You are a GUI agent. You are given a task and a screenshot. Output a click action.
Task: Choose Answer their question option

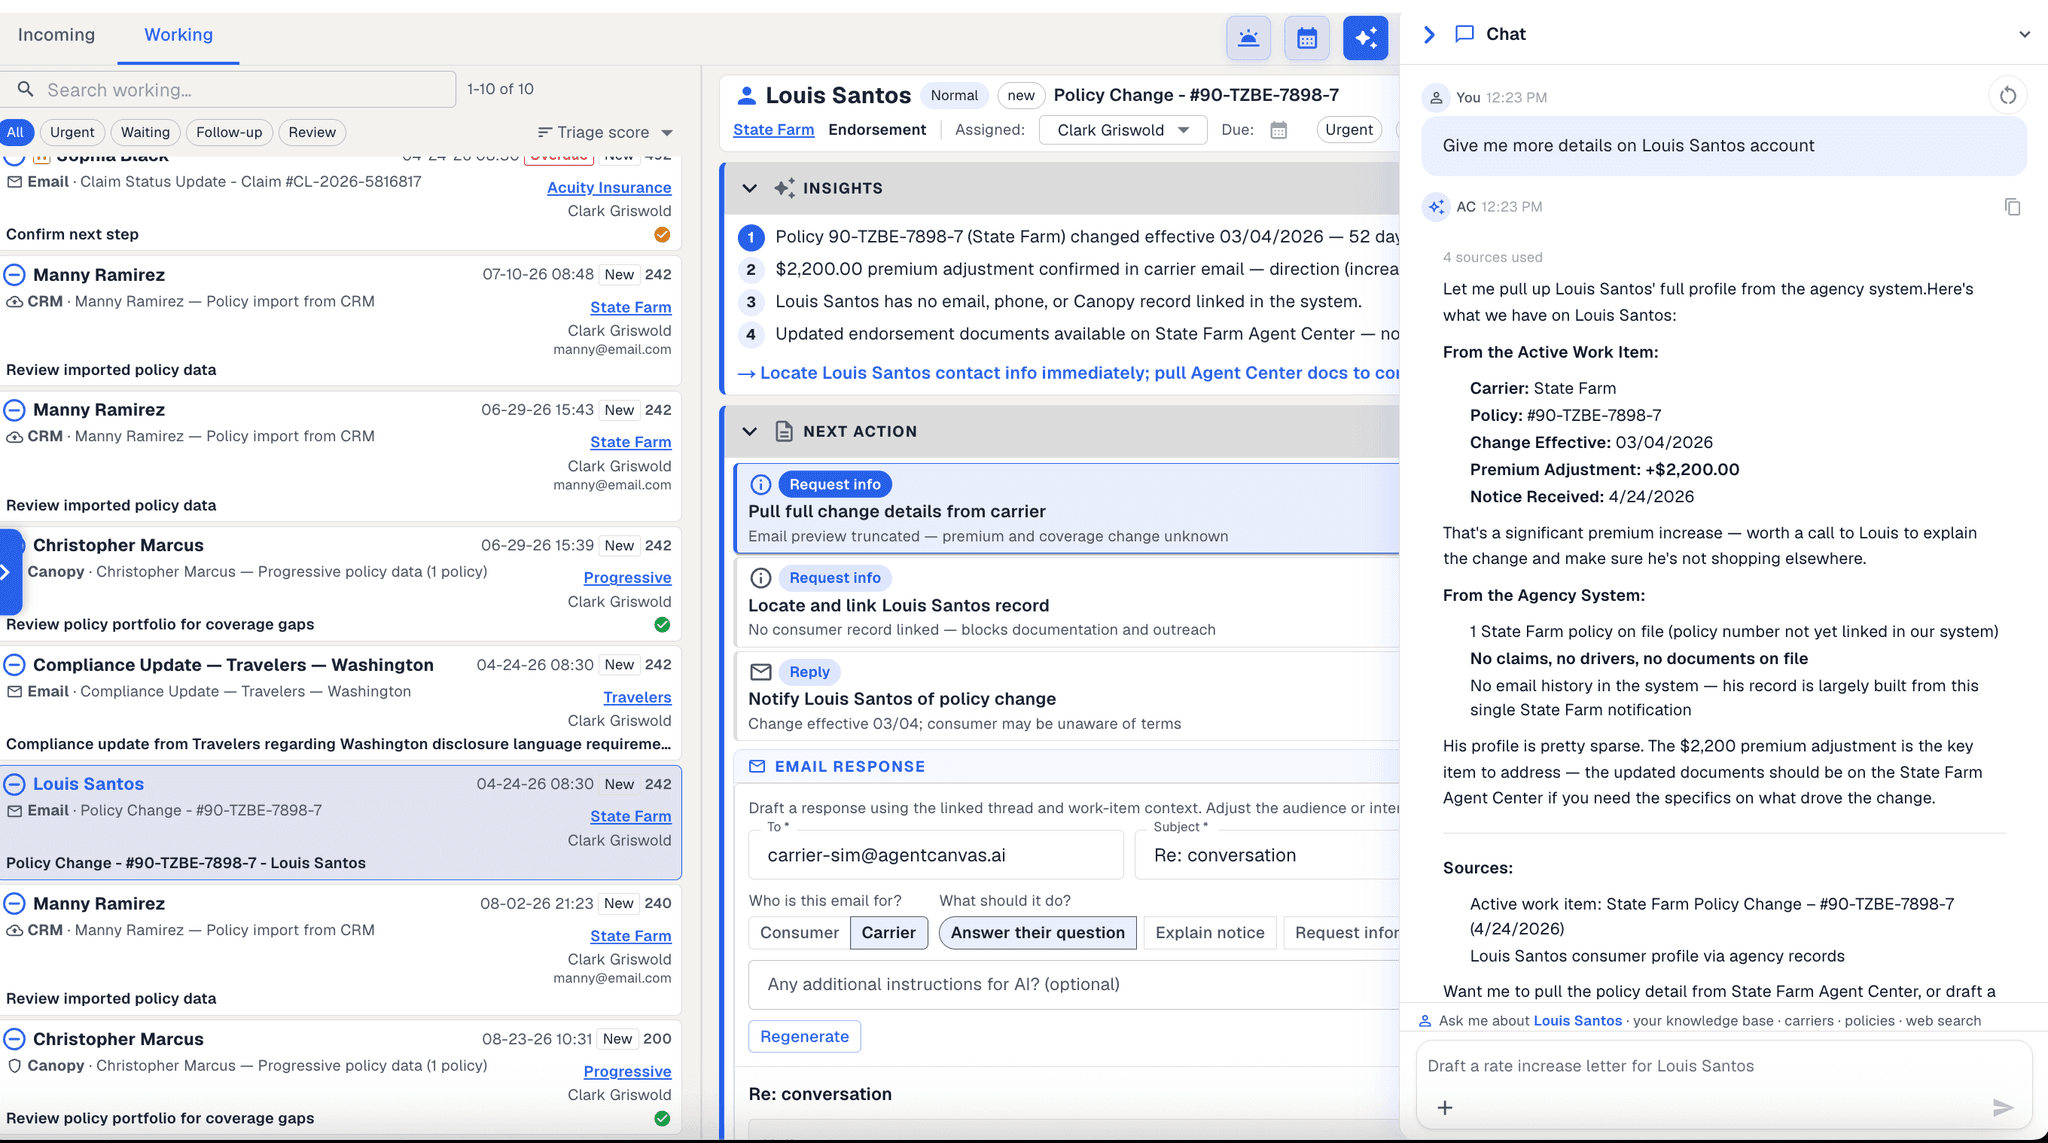click(x=1038, y=933)
